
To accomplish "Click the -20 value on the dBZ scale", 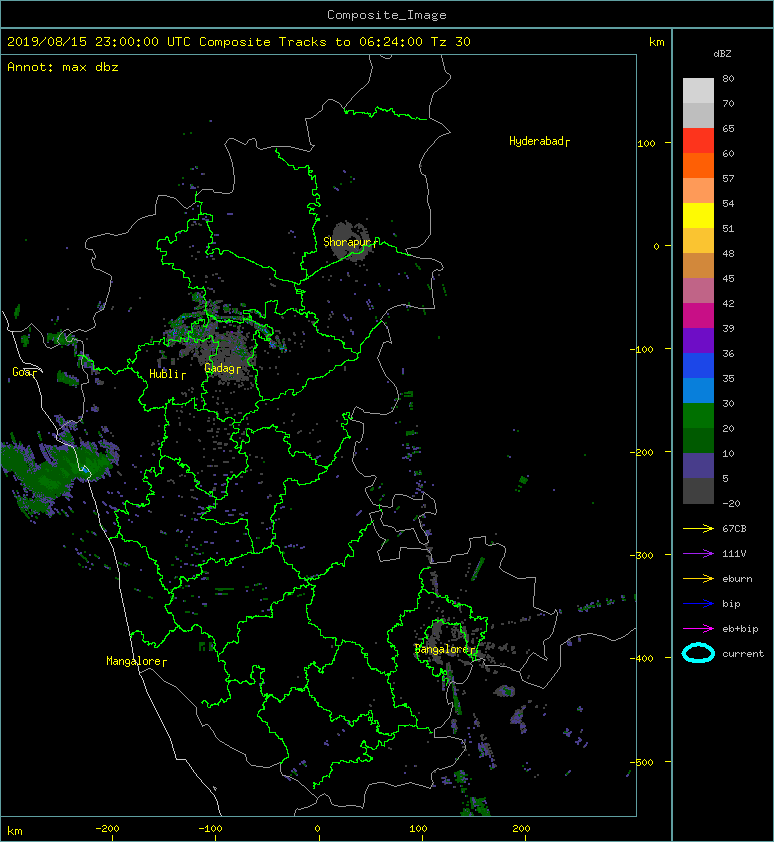I will (731, 504).
